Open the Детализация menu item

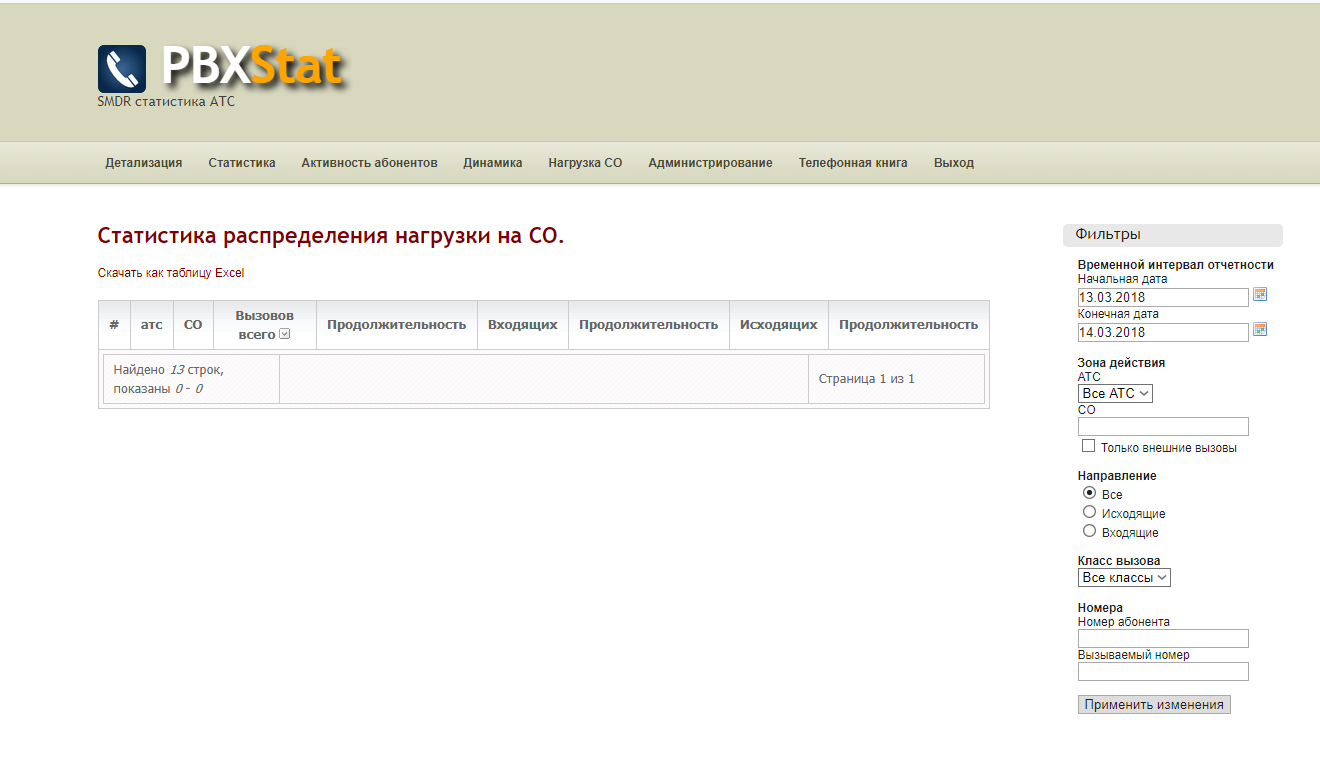144,163
